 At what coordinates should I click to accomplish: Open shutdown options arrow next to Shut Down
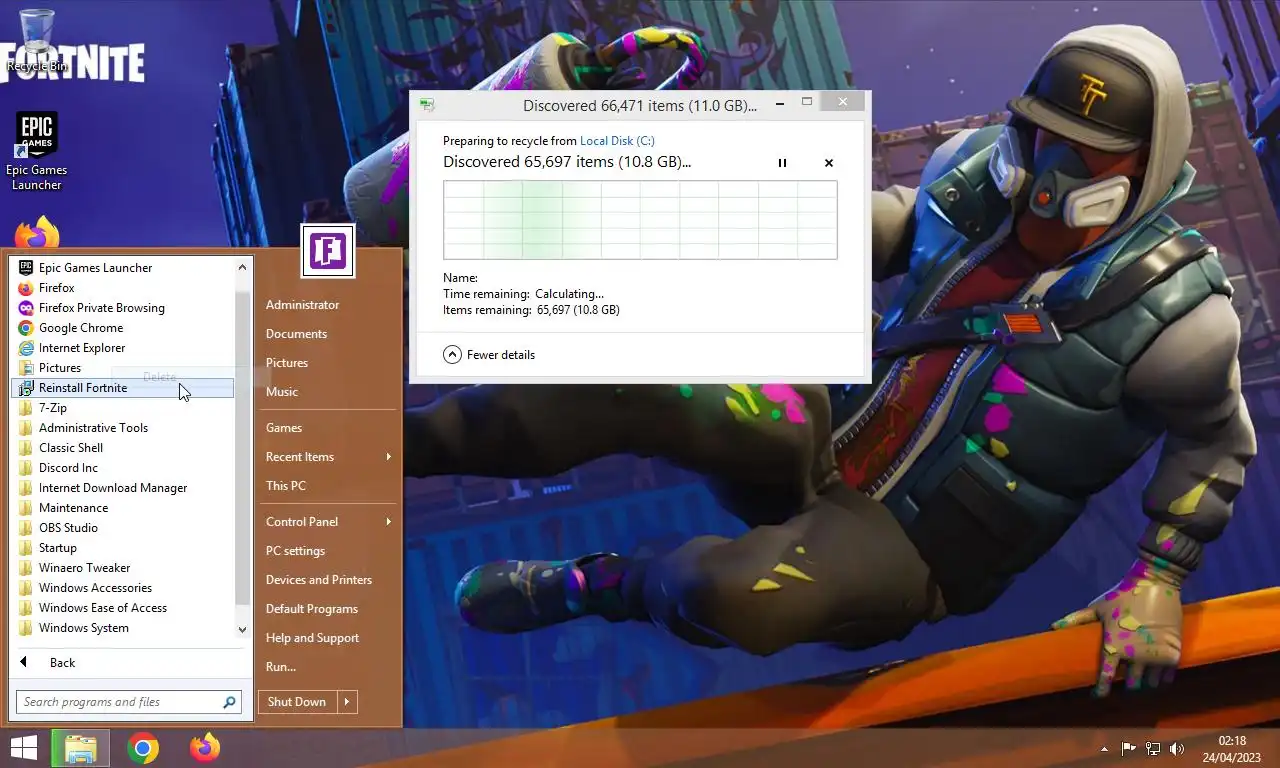click(x=347, y=701)
